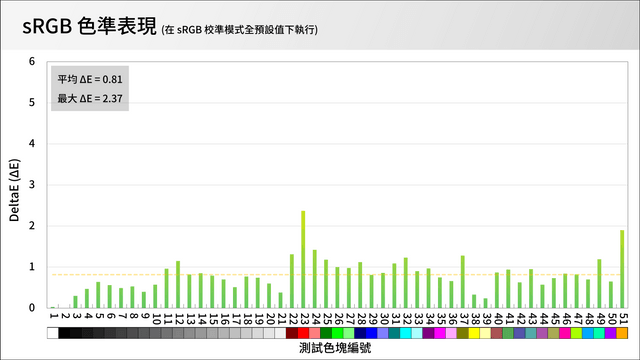Click the bar for patch 3

(x=76, y=302)
